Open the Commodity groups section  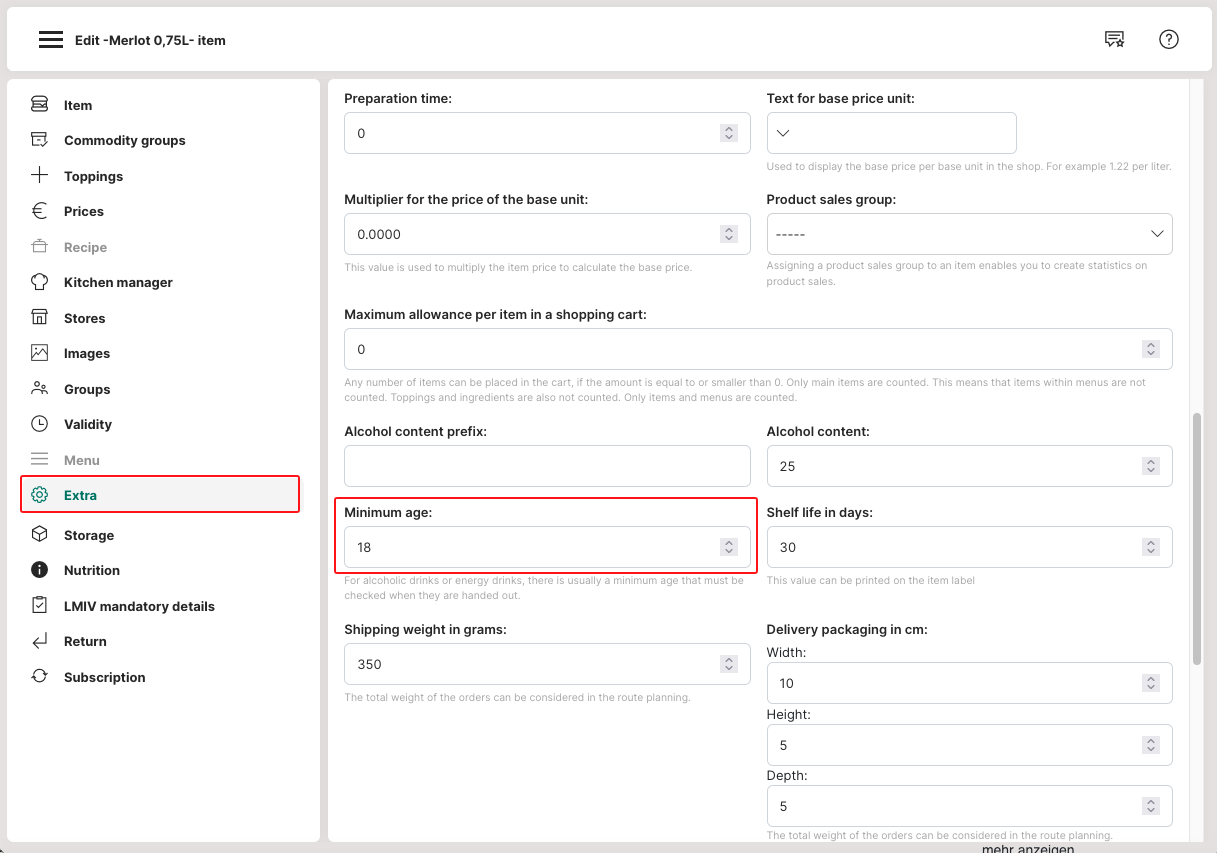[124, 140]
